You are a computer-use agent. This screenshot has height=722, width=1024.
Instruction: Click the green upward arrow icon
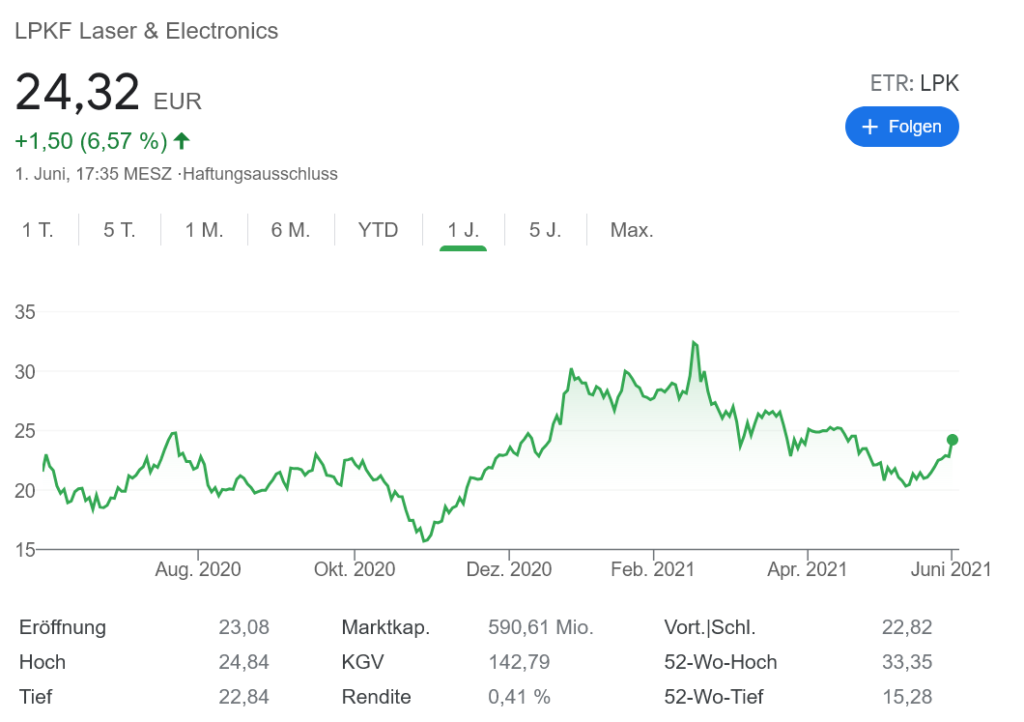point(180,140)
